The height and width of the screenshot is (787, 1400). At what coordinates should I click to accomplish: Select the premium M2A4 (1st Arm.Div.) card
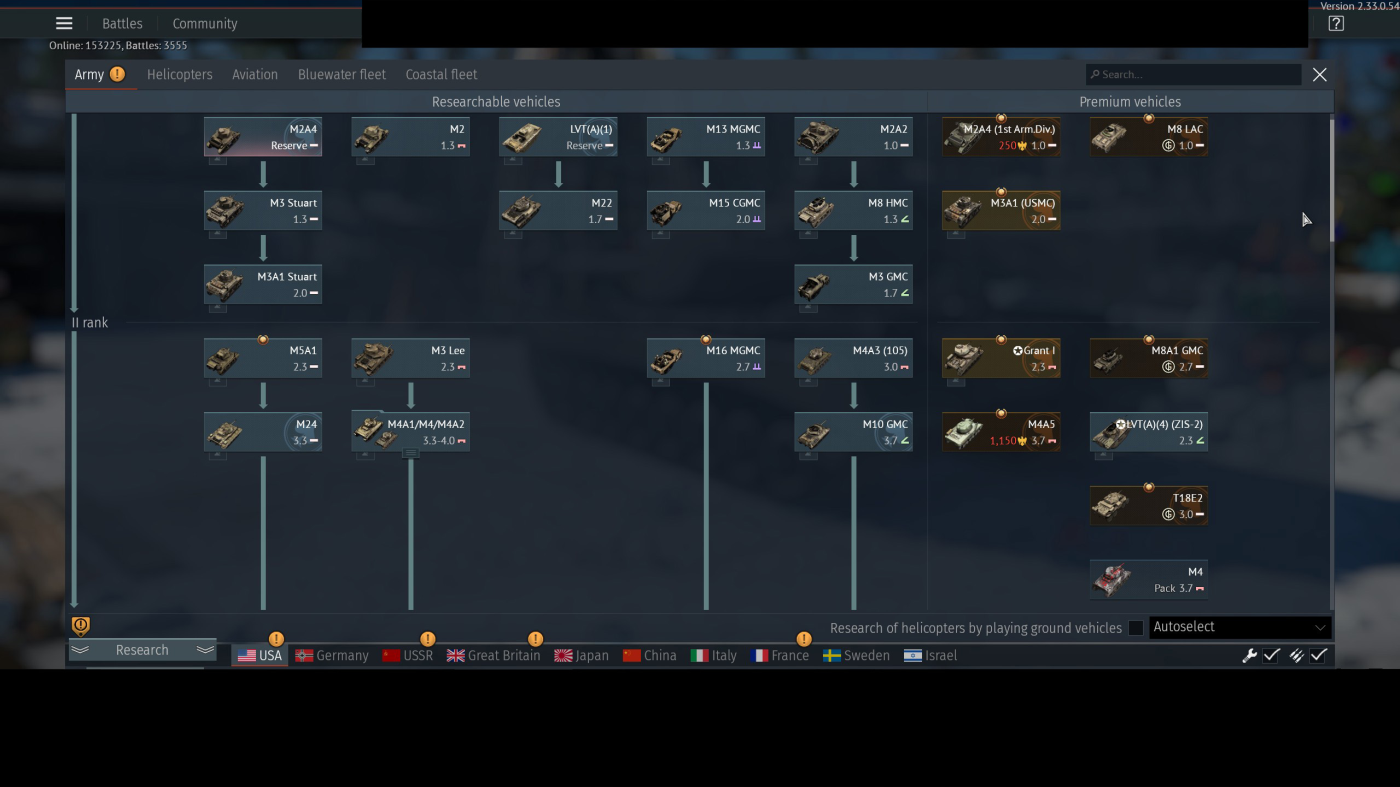tap(1001, 137)
